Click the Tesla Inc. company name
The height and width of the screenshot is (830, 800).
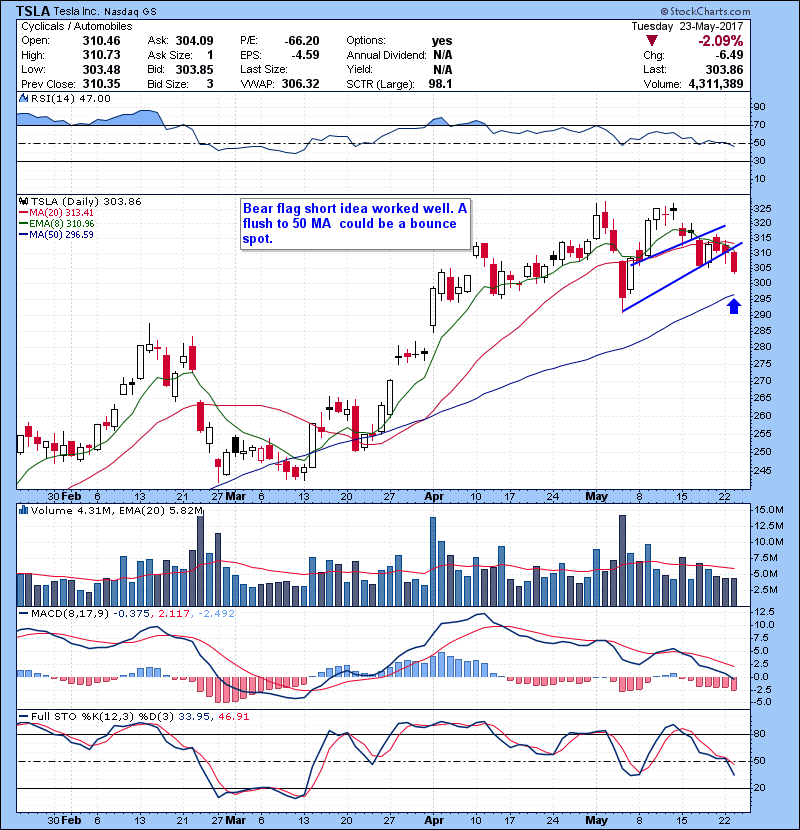[77, 12]
